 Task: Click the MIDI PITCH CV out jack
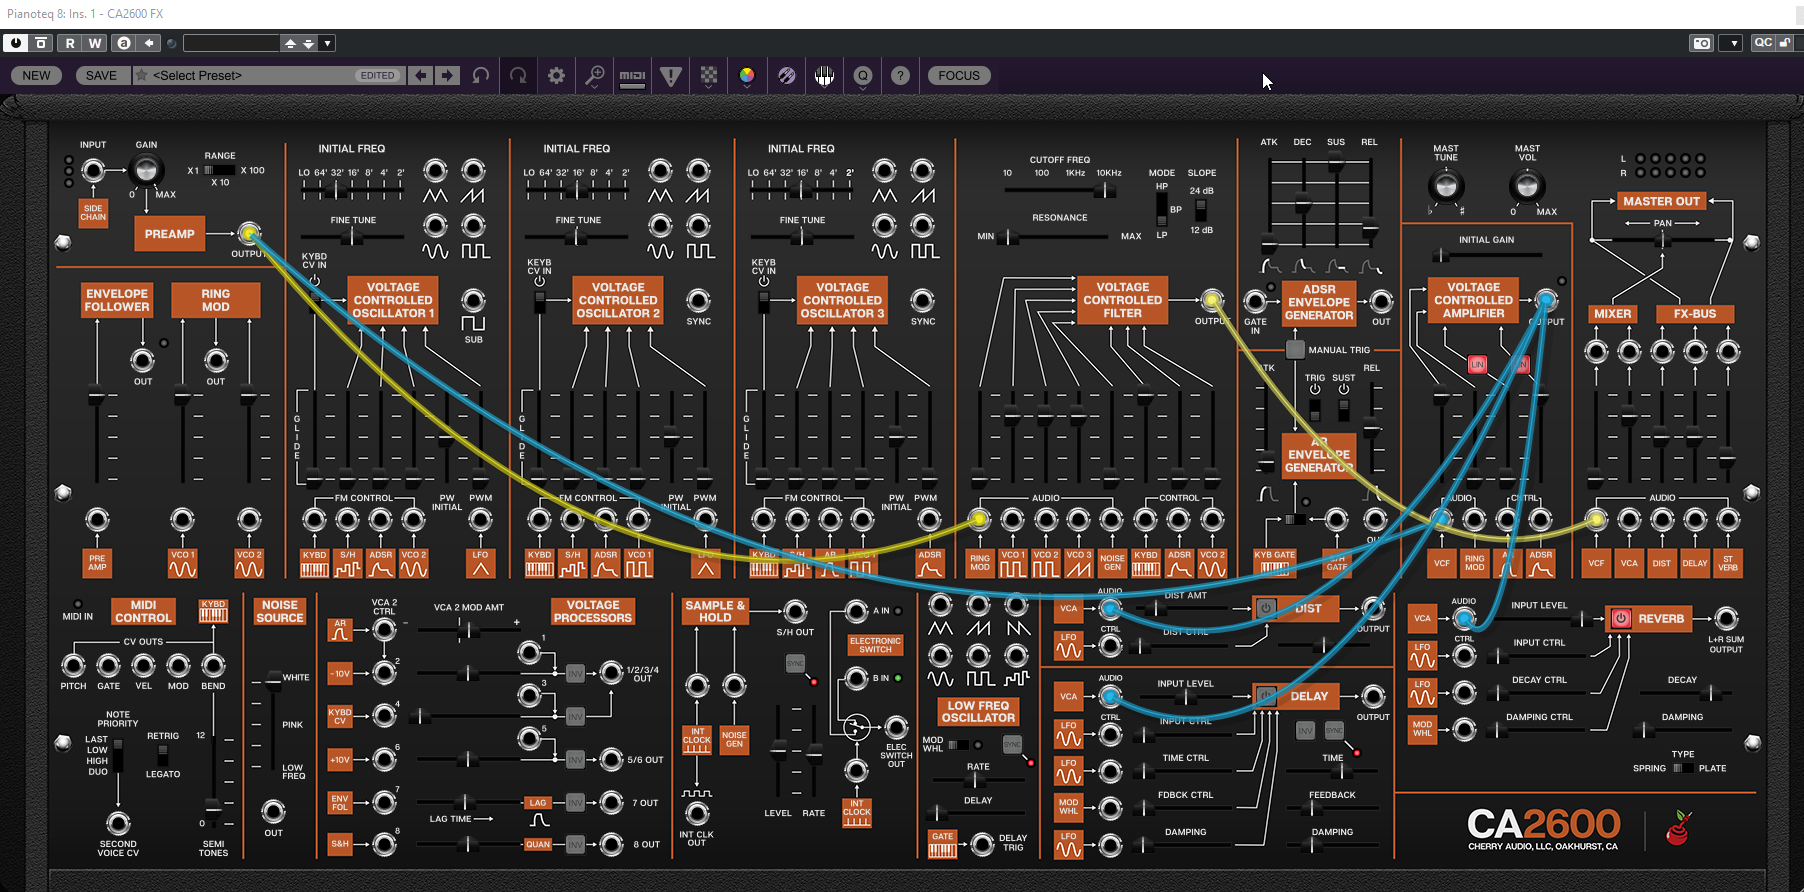73,666
